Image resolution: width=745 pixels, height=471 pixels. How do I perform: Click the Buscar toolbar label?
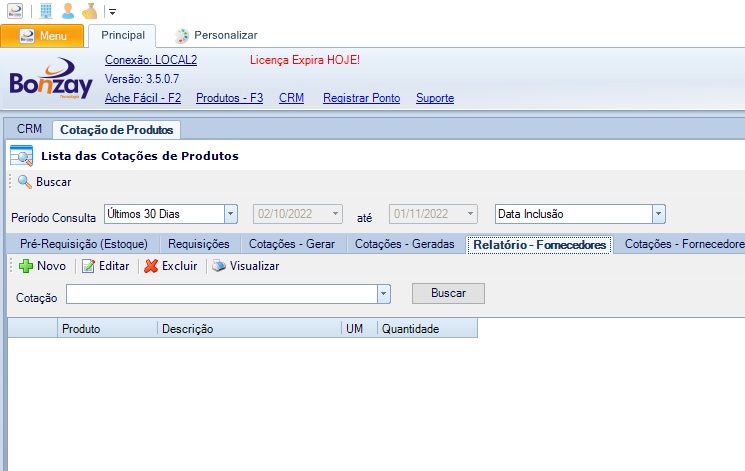[54, 182]
